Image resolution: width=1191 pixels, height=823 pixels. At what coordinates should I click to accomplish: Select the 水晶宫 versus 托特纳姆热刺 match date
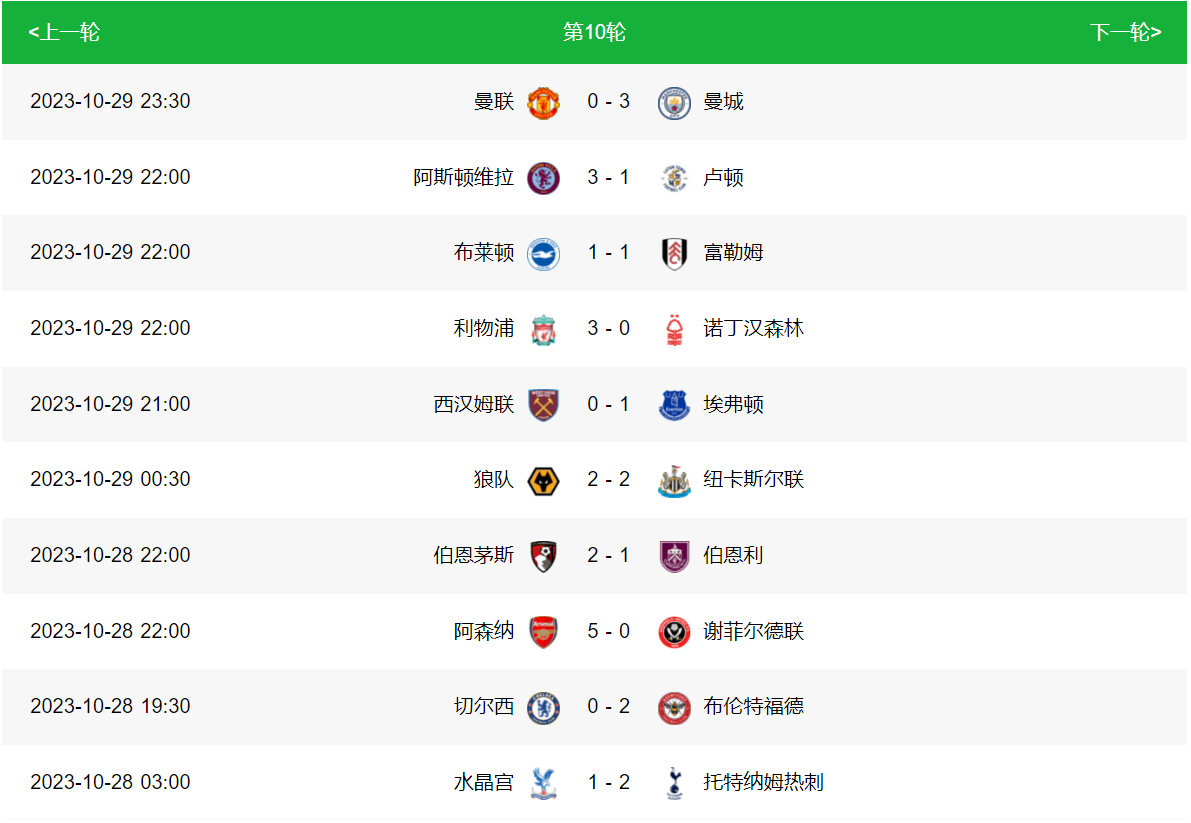pyautogui.click(x=110, y=782)
